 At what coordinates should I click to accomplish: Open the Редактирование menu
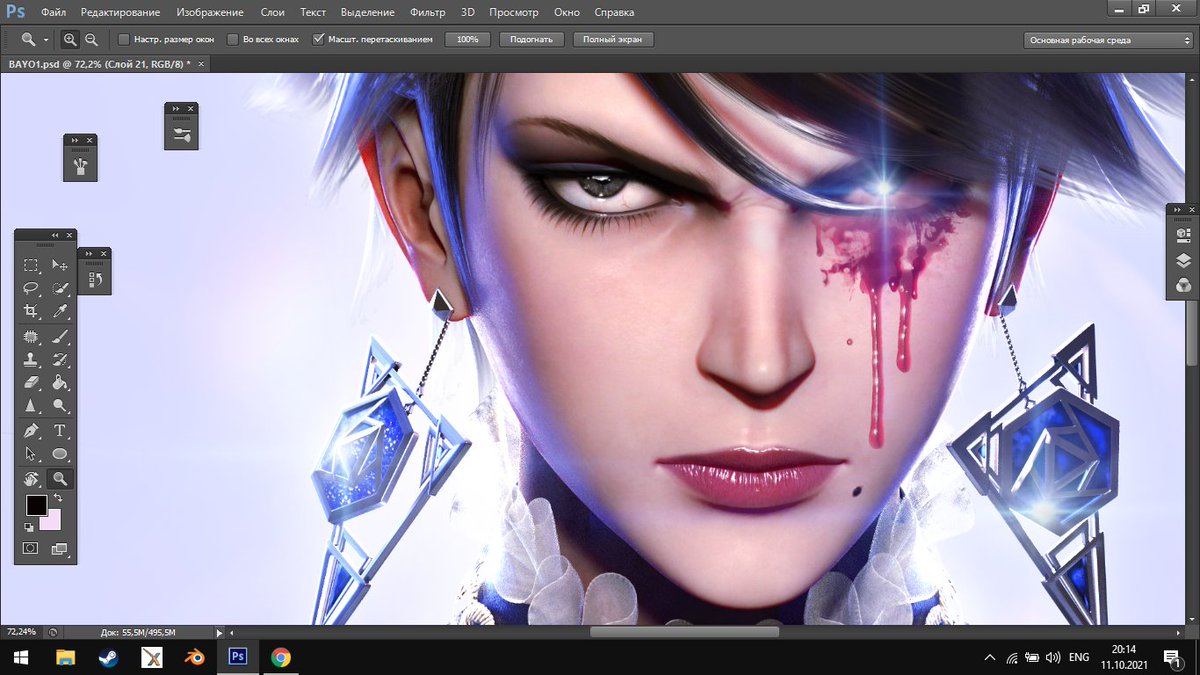point(120,13)
